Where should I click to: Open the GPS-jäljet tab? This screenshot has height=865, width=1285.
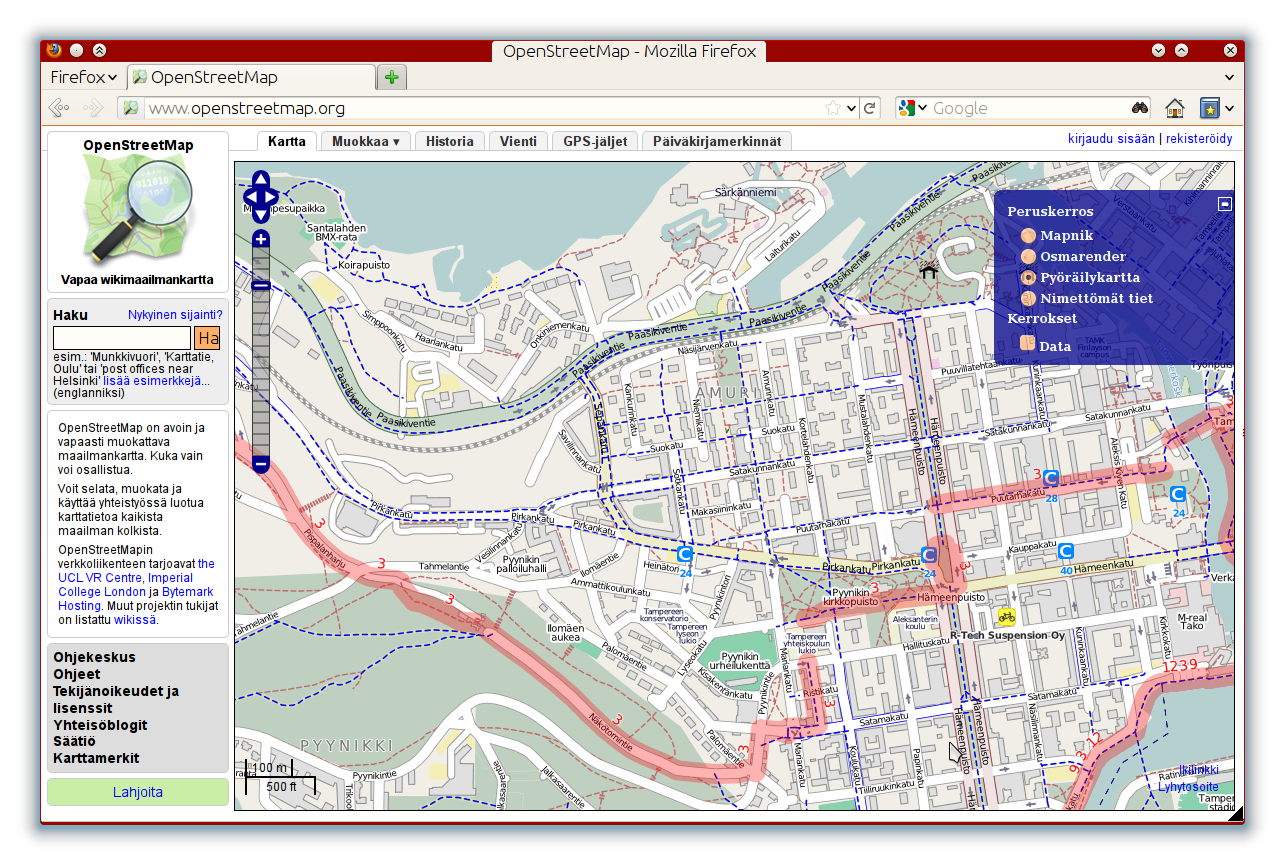point(595,141)
